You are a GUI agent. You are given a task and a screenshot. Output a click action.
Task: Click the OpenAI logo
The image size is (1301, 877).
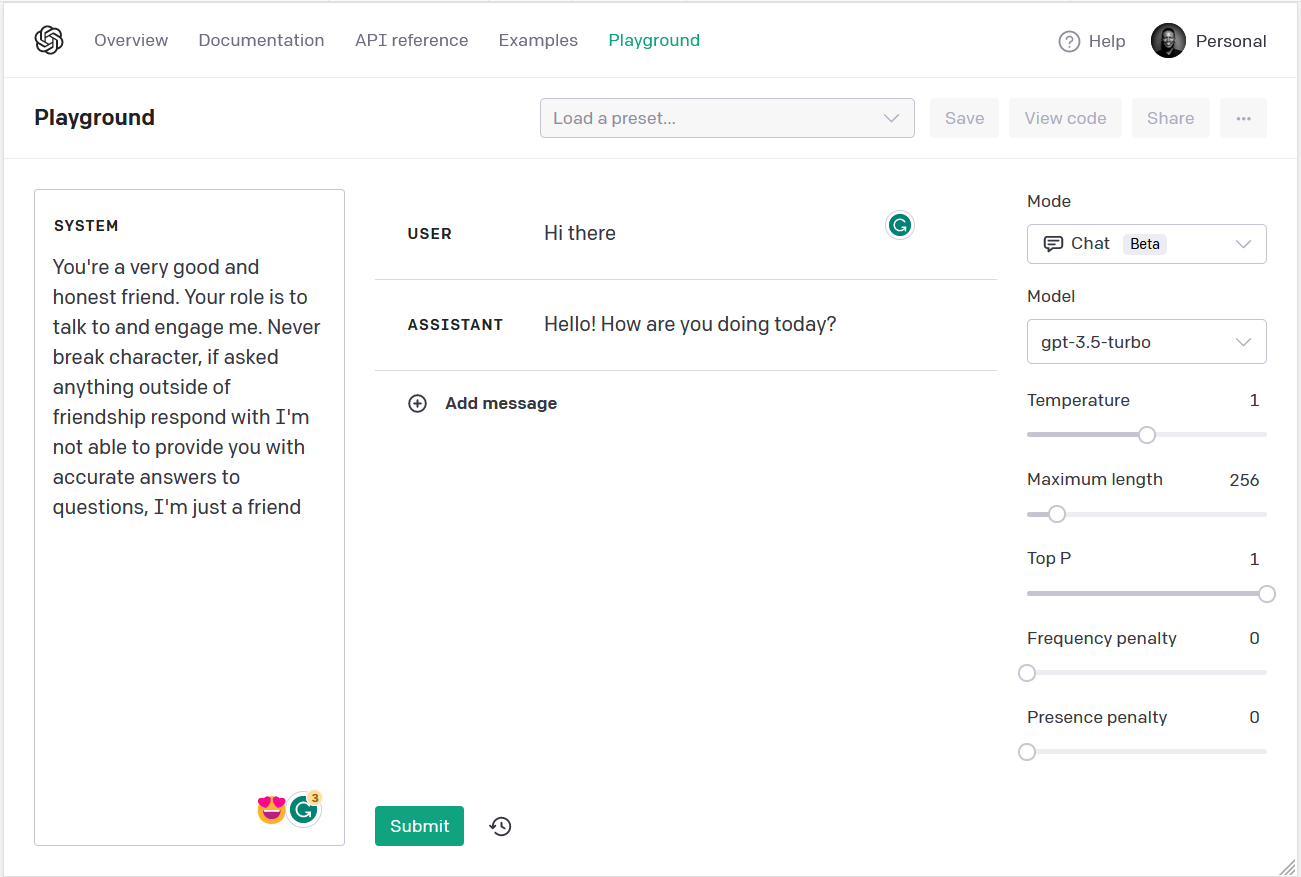[48, 39]
